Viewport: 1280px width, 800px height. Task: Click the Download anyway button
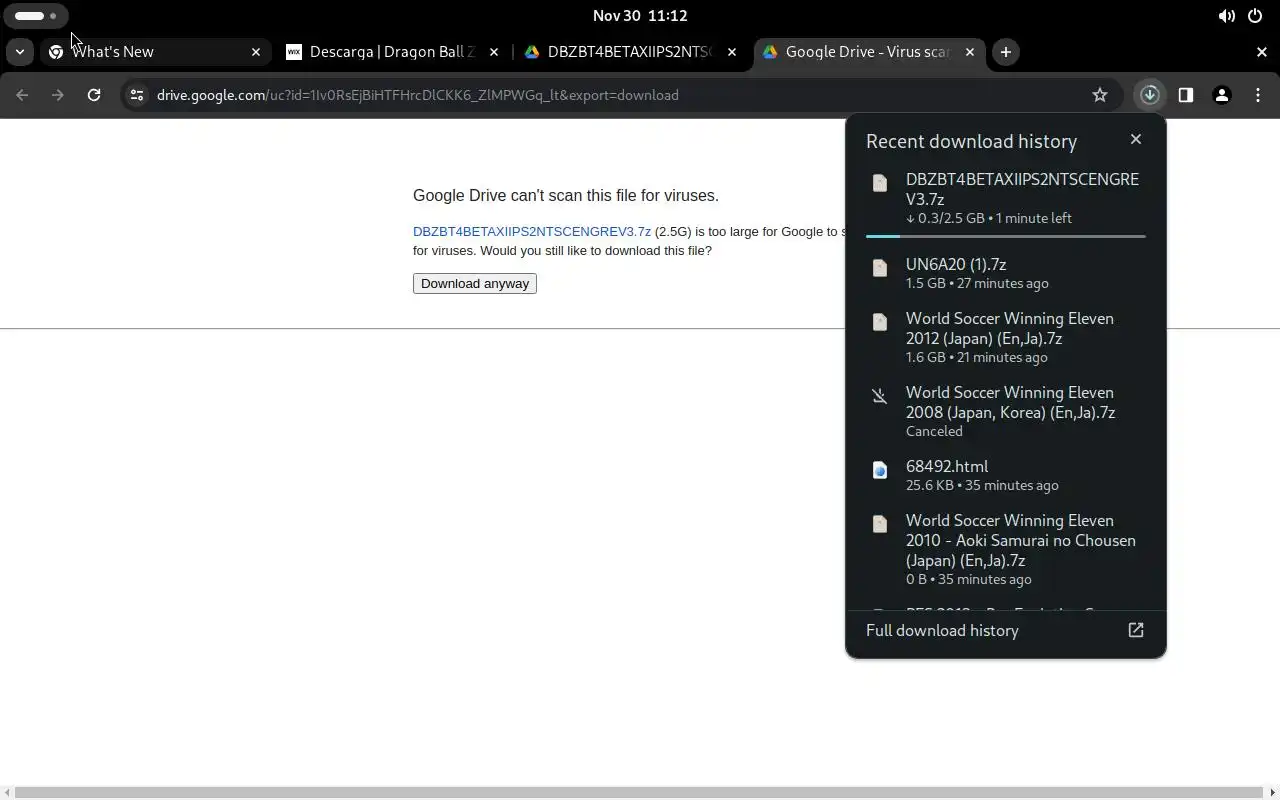point(475,284)
